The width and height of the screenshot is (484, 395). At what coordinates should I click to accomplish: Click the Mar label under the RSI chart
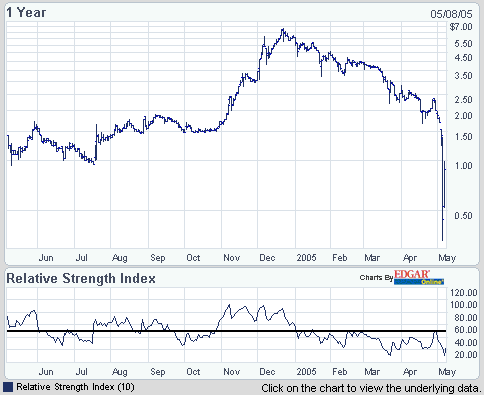(372, 372)
